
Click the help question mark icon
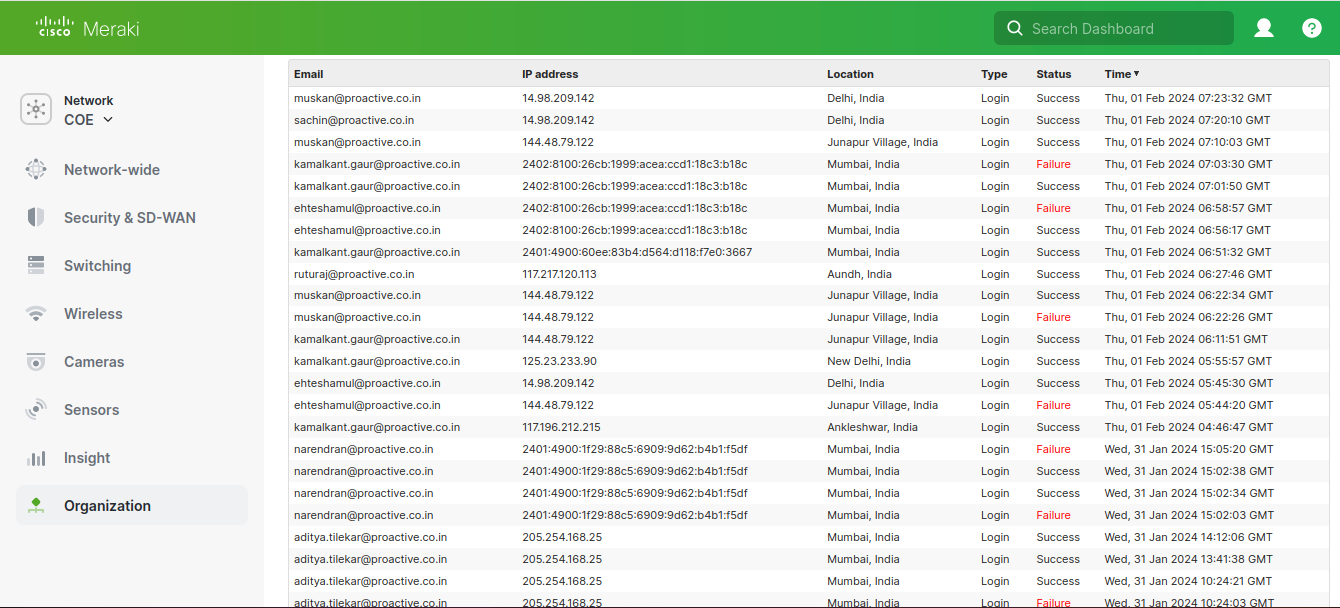click(1311, 28)
